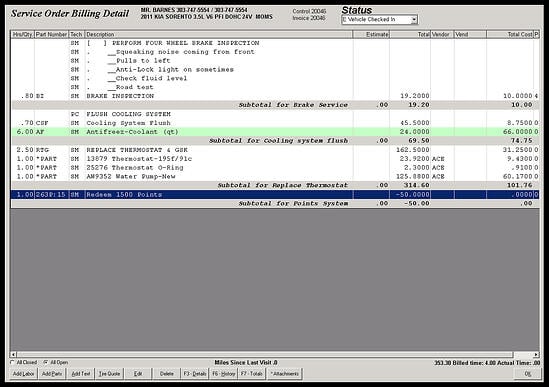Viewport: 549px width, 387px height.
Task: Click the Vendor column header
Action: [x=442, y=34]
